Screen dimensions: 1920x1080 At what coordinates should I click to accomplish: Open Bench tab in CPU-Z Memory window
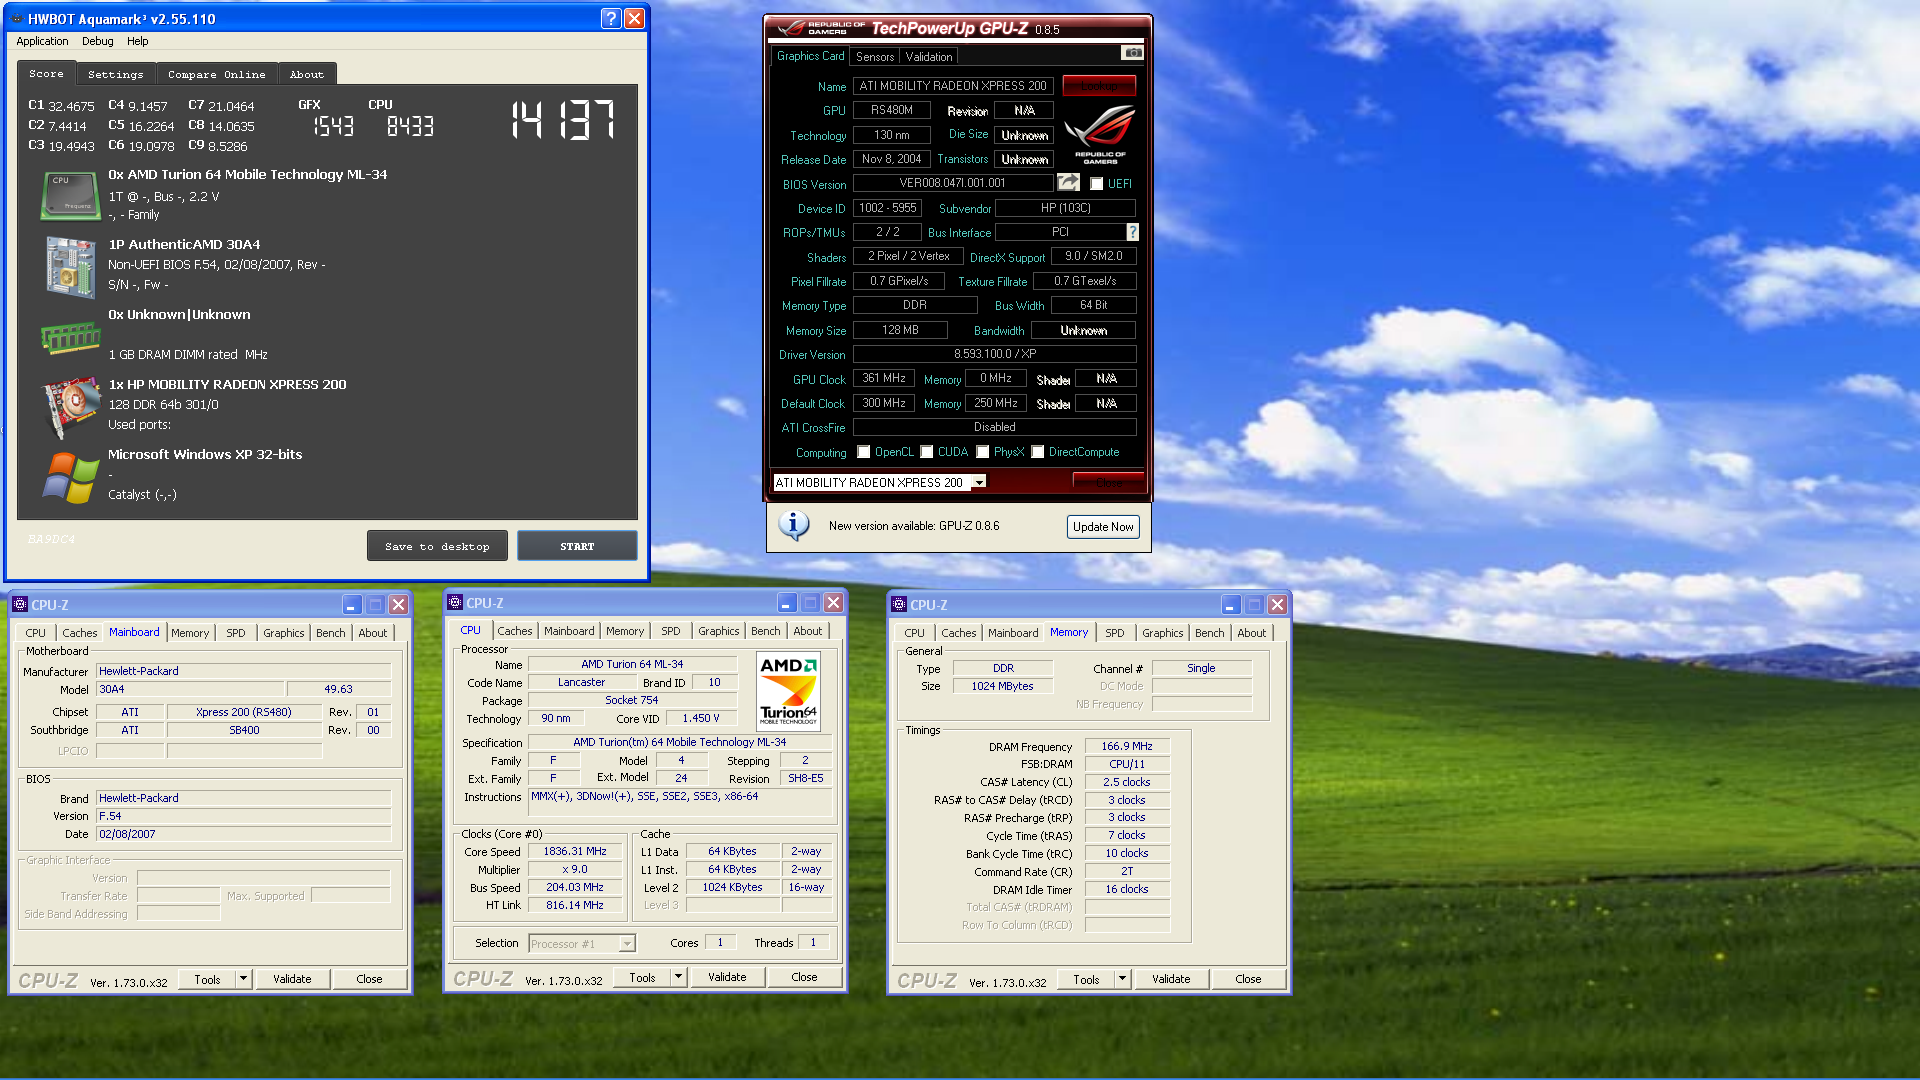[1209, 633]
